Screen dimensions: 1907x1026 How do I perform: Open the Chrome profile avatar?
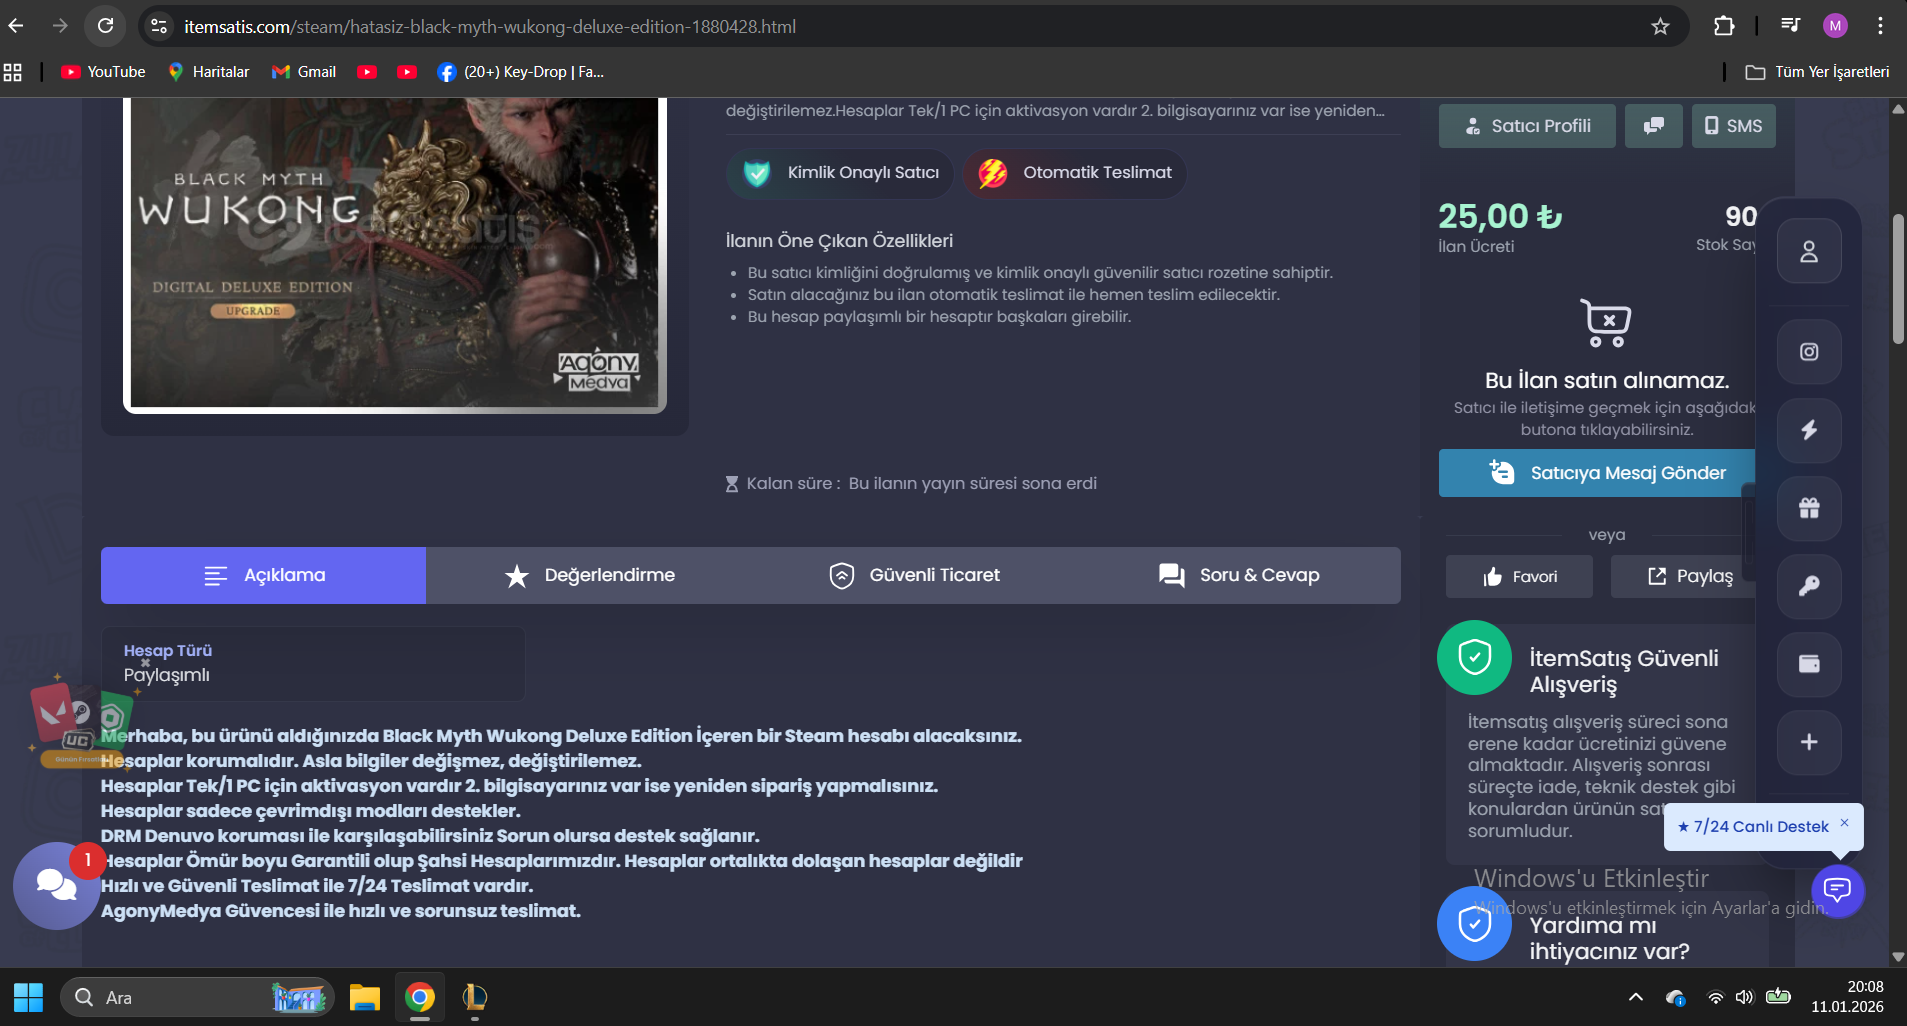(1835, 26)
